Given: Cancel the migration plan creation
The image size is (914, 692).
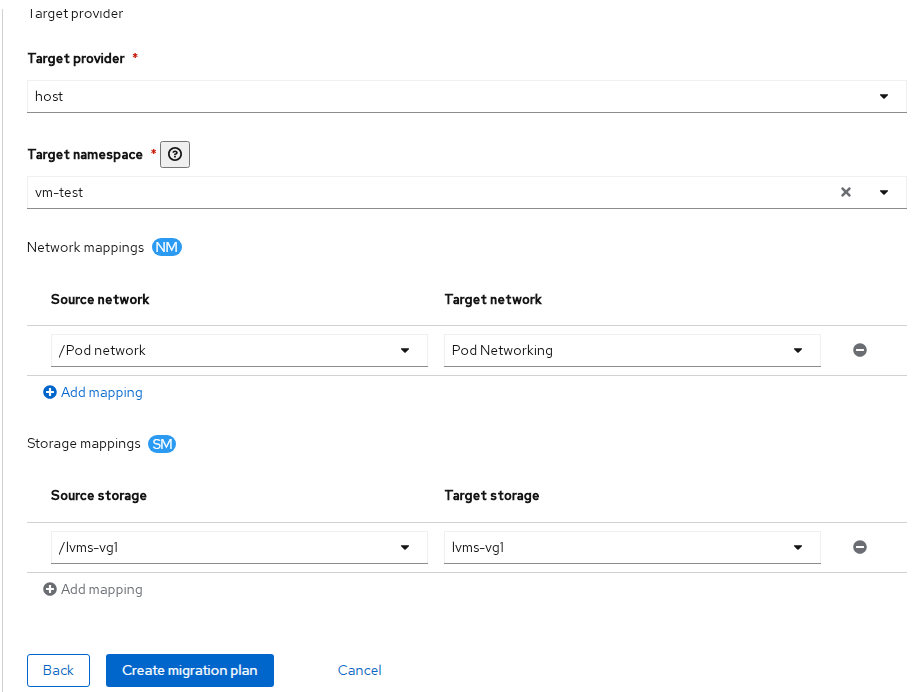Looking at the screenshot, I should (359, 670).
